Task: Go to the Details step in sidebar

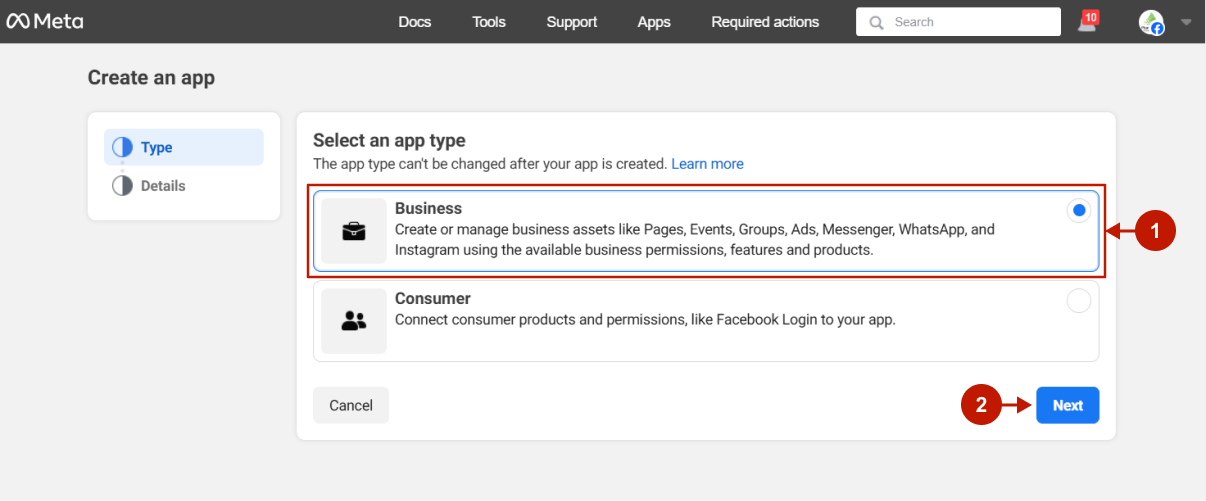Action: 184,186
